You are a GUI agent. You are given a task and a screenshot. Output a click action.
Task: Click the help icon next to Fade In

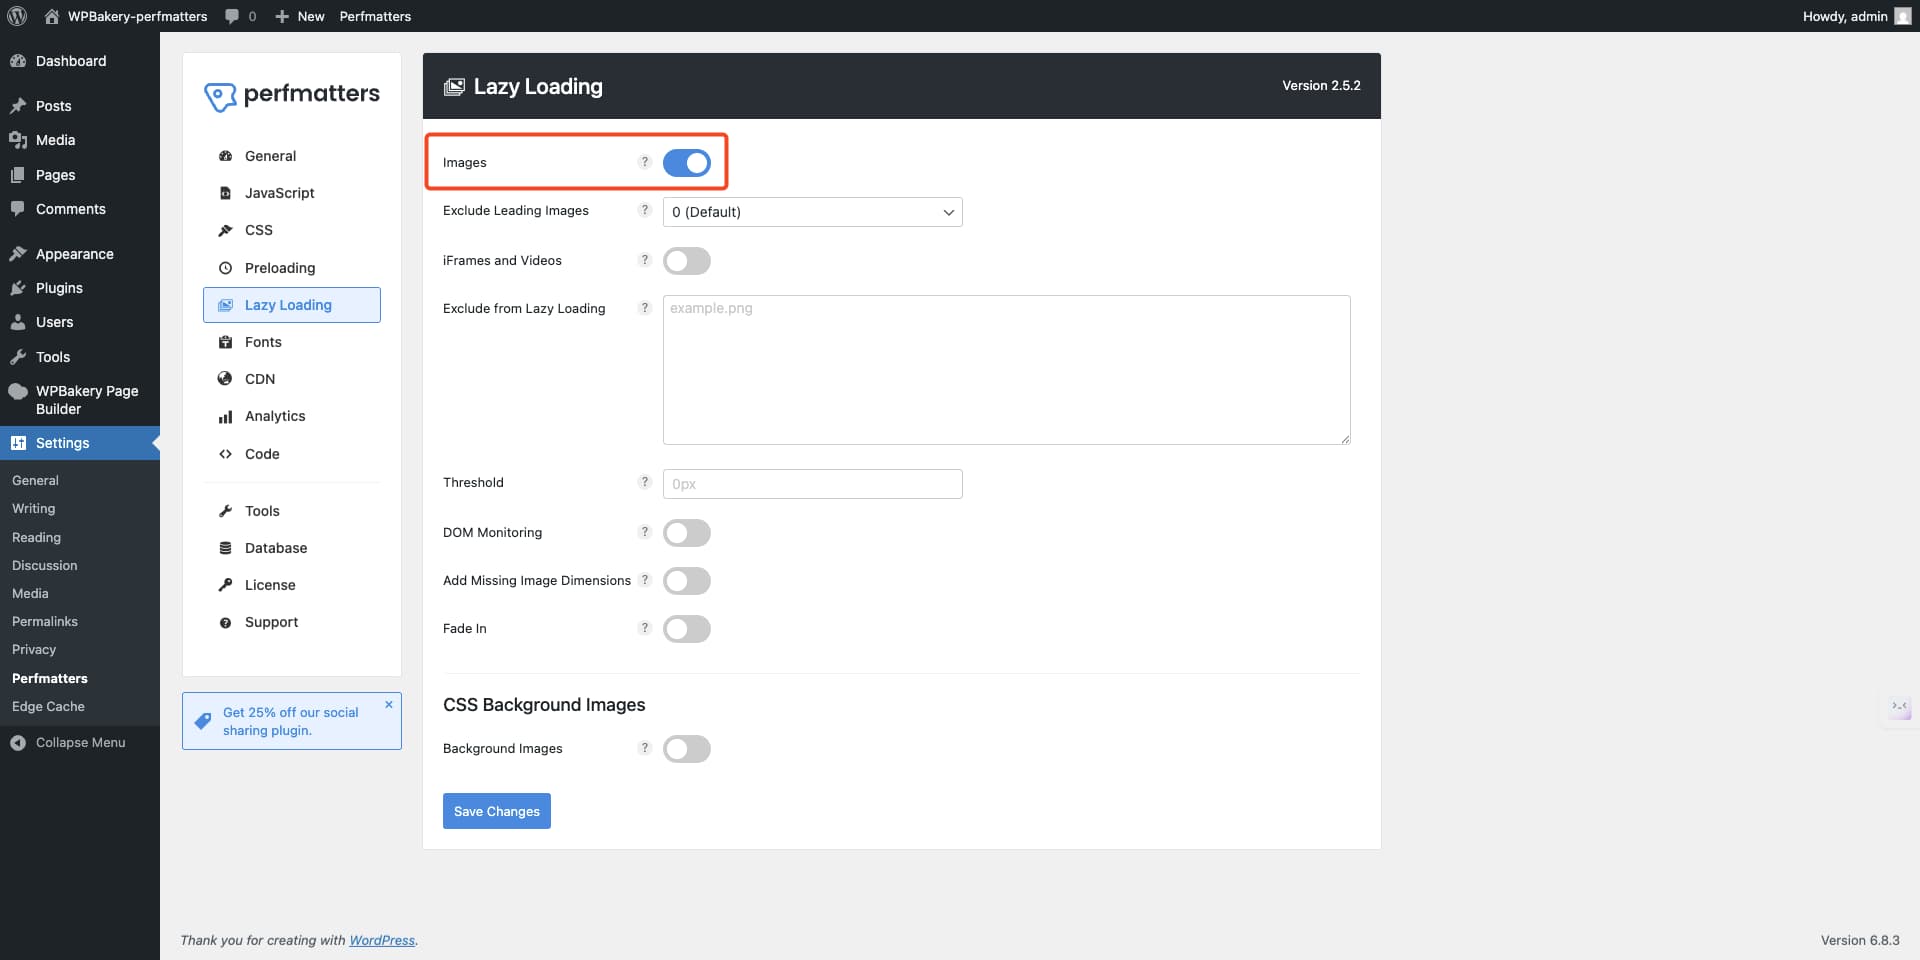coord(645,628)
